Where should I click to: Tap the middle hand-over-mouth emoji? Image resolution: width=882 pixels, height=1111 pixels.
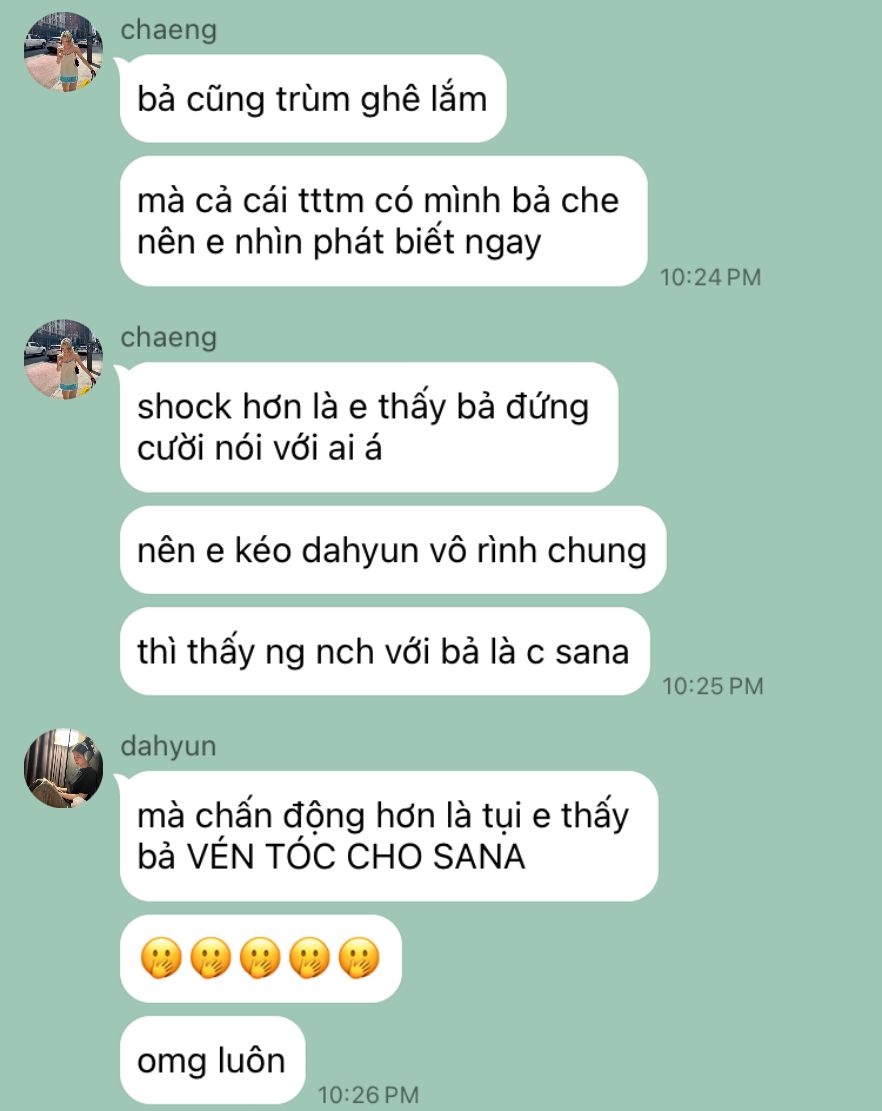click(260, 958)
